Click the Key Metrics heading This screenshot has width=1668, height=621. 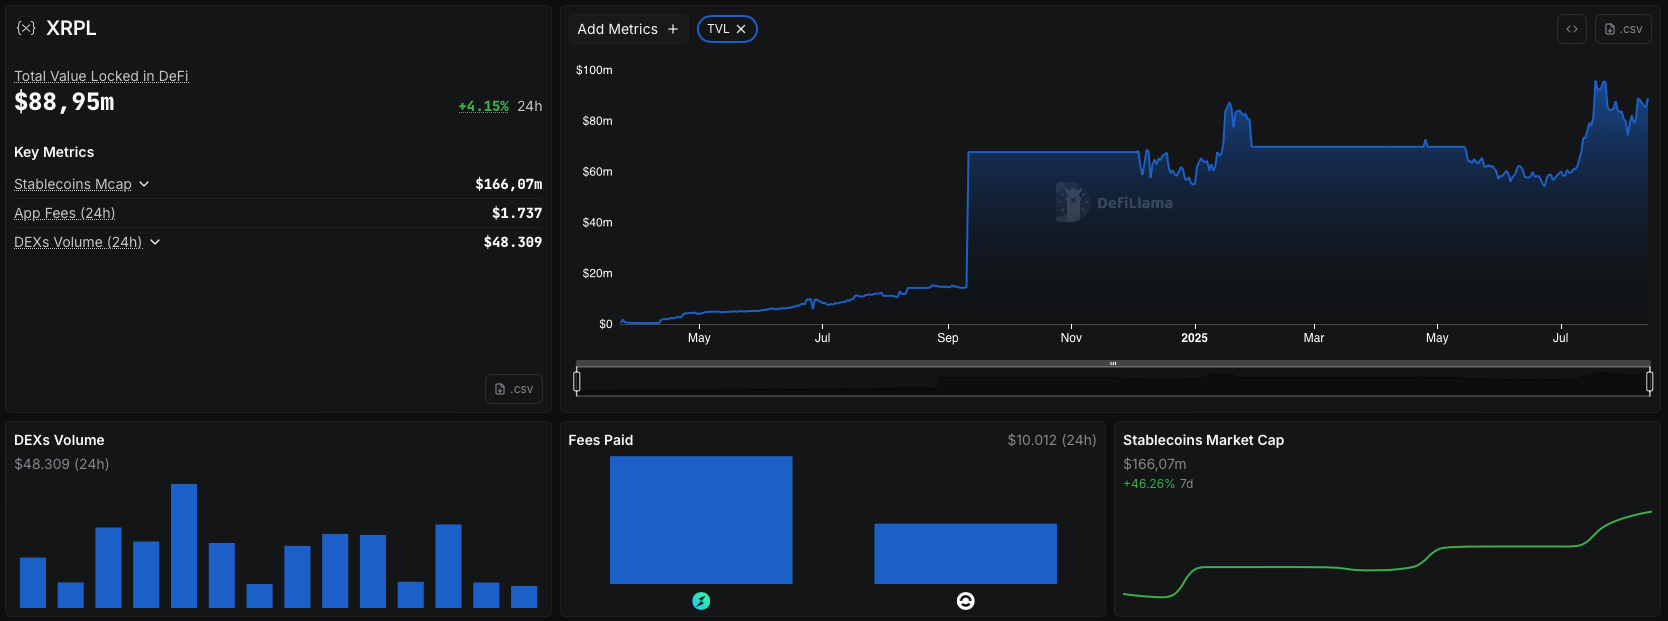point(54,152)
